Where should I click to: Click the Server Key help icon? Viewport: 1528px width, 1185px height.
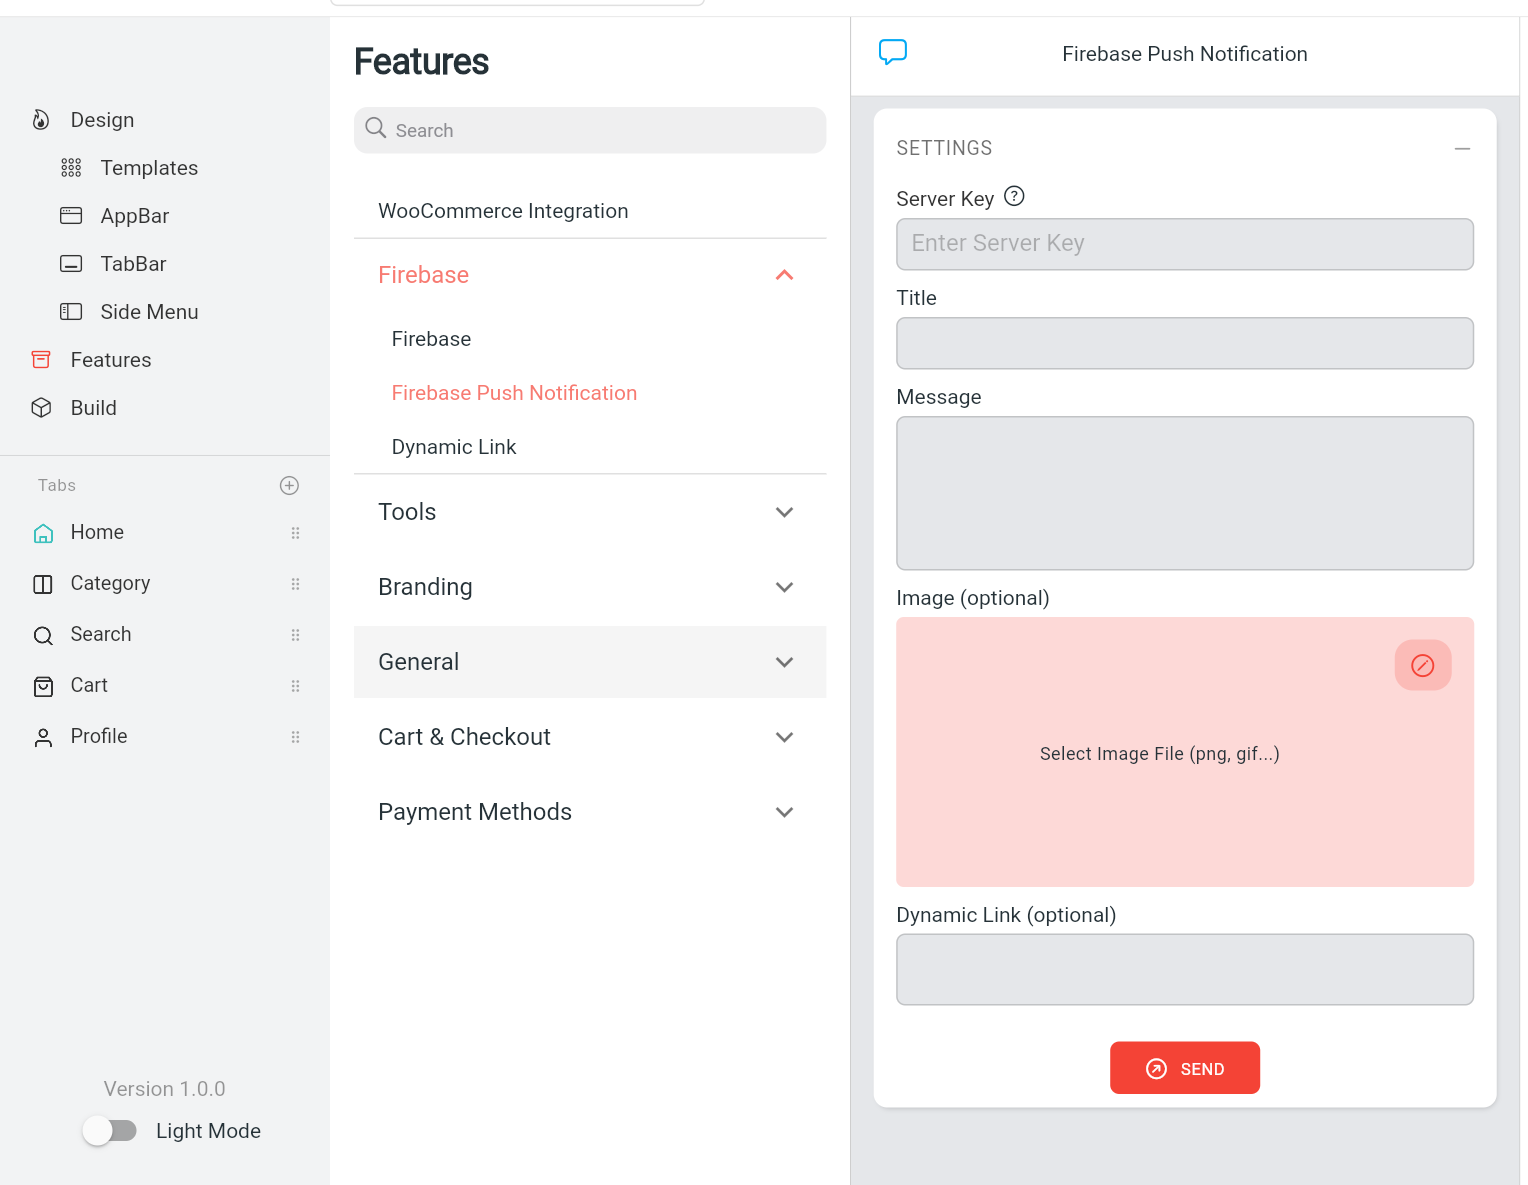[1014, 196]
